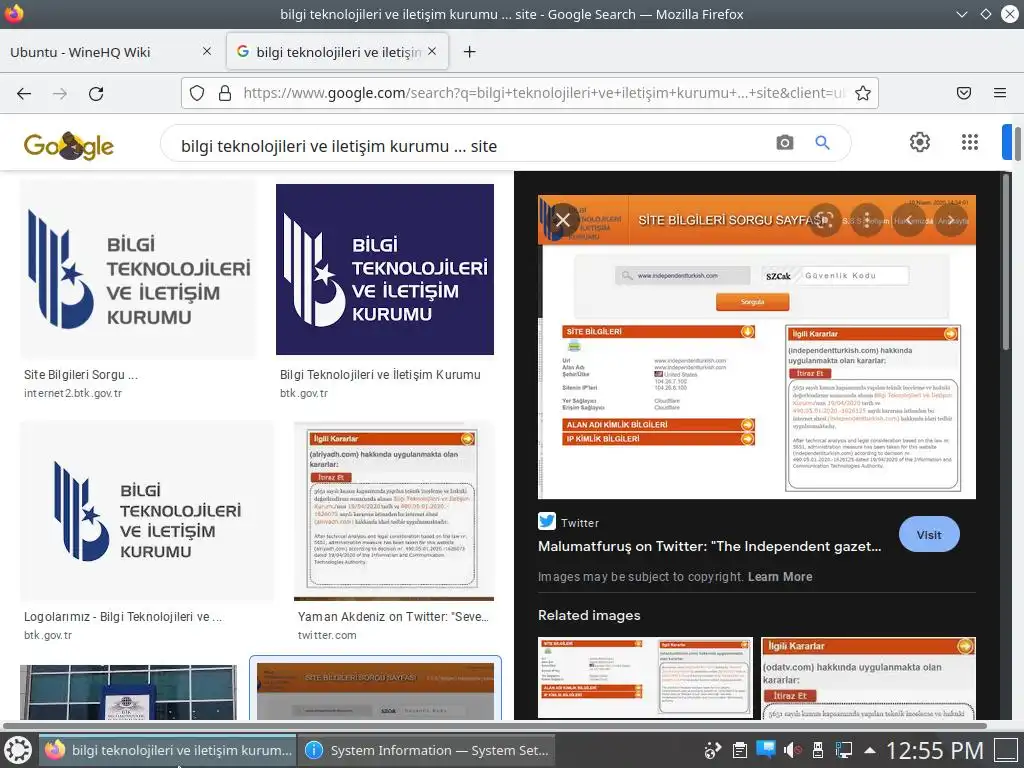Click the blue magnifier search button
1024x768 pixels.
822,142
